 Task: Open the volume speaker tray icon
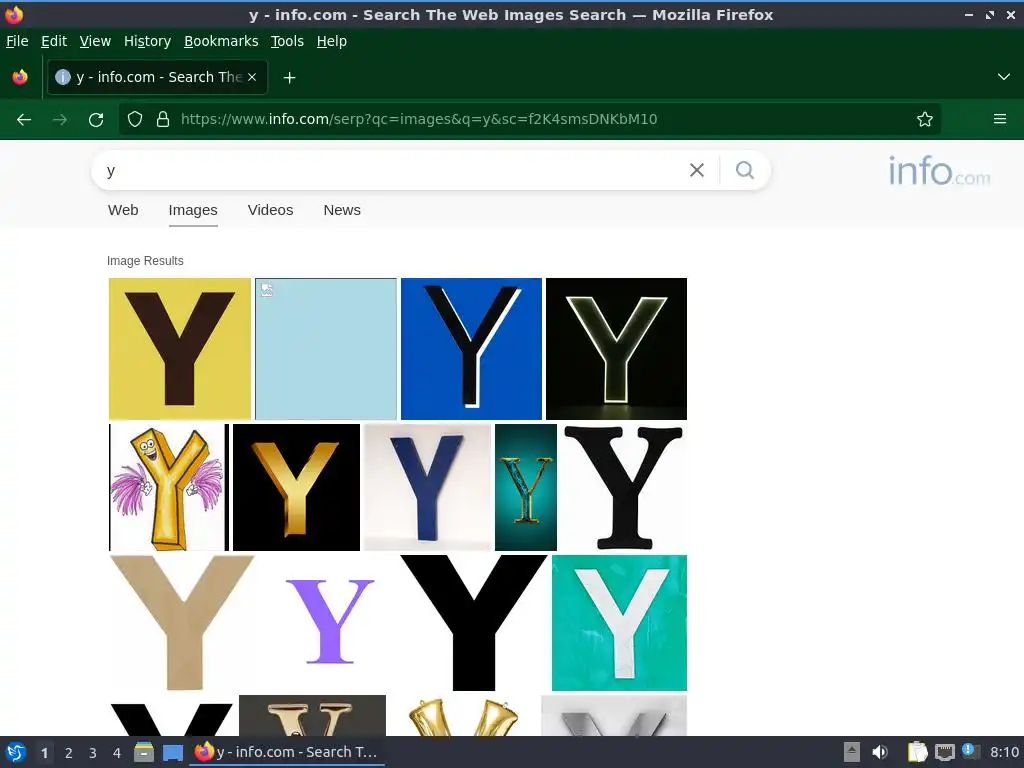tap(880, 752)
